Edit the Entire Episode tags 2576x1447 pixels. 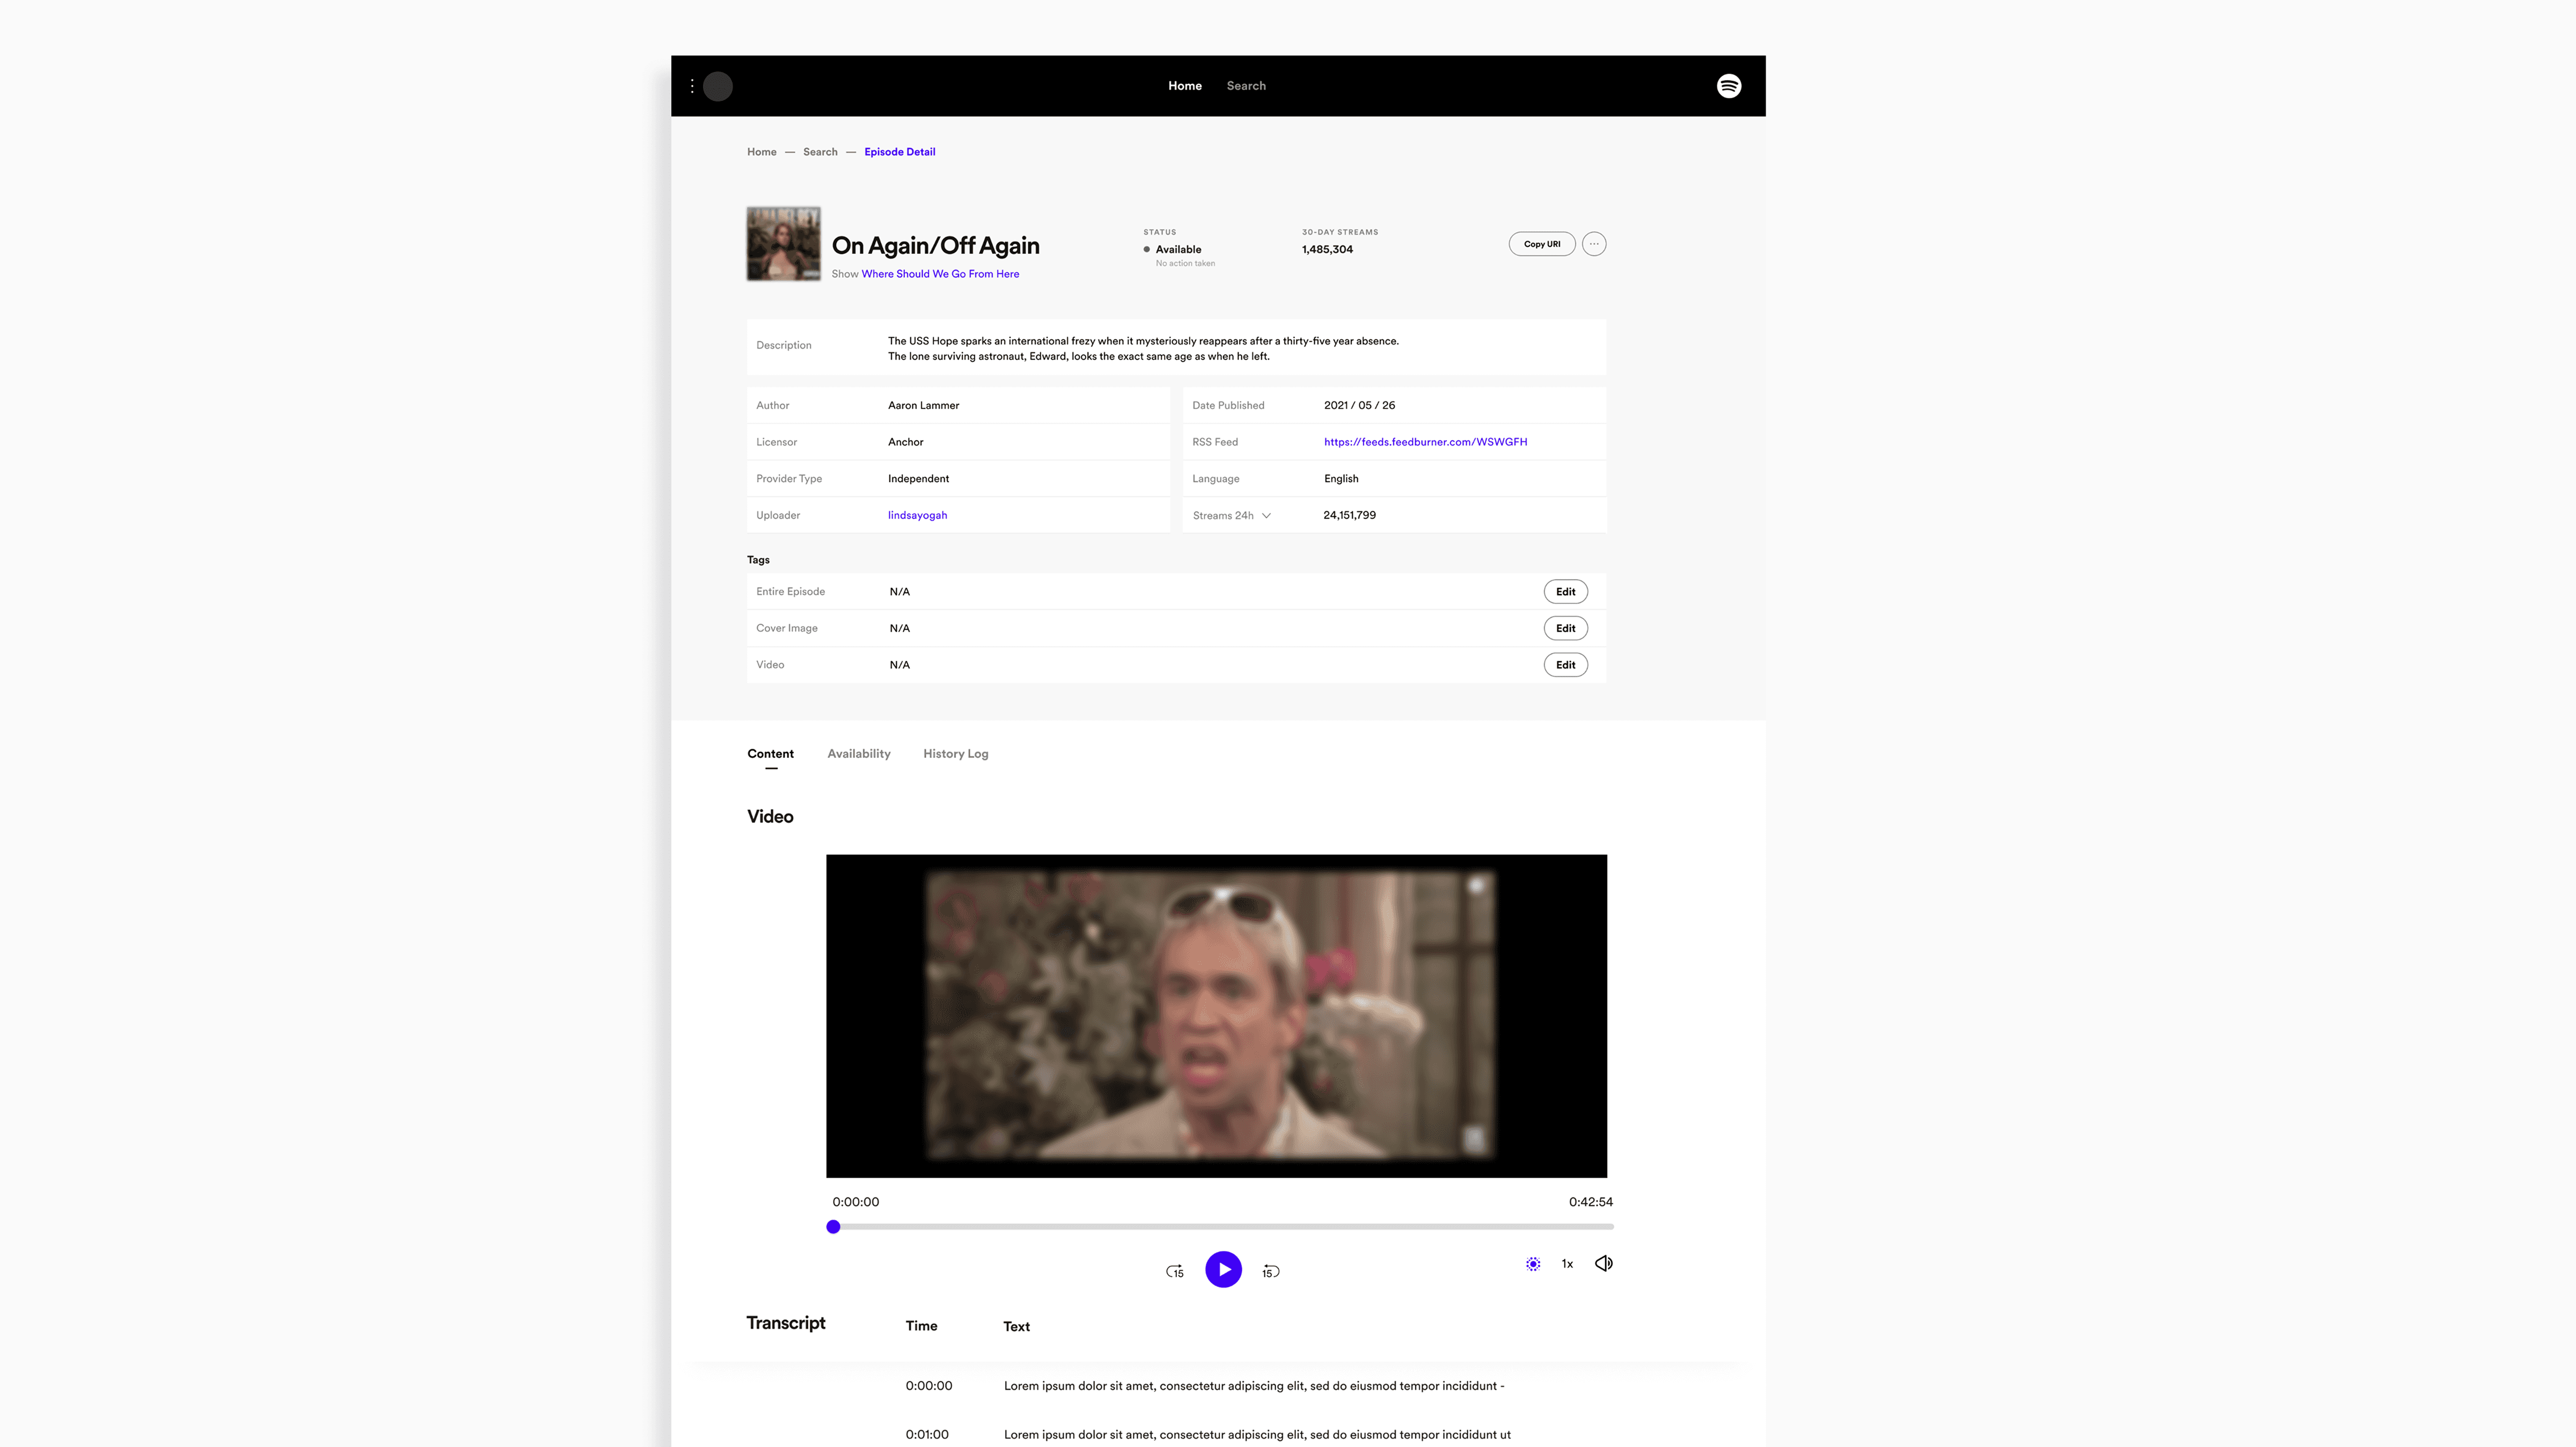[1565, 592]
